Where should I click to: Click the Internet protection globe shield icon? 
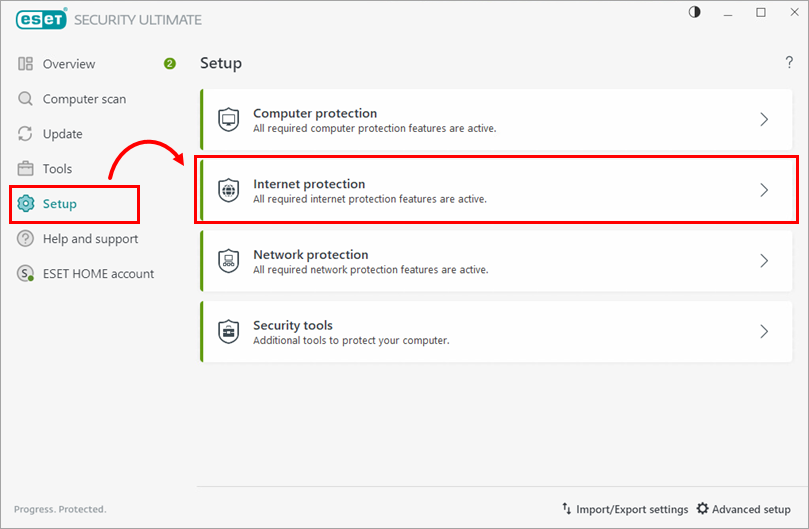(229, 190)
